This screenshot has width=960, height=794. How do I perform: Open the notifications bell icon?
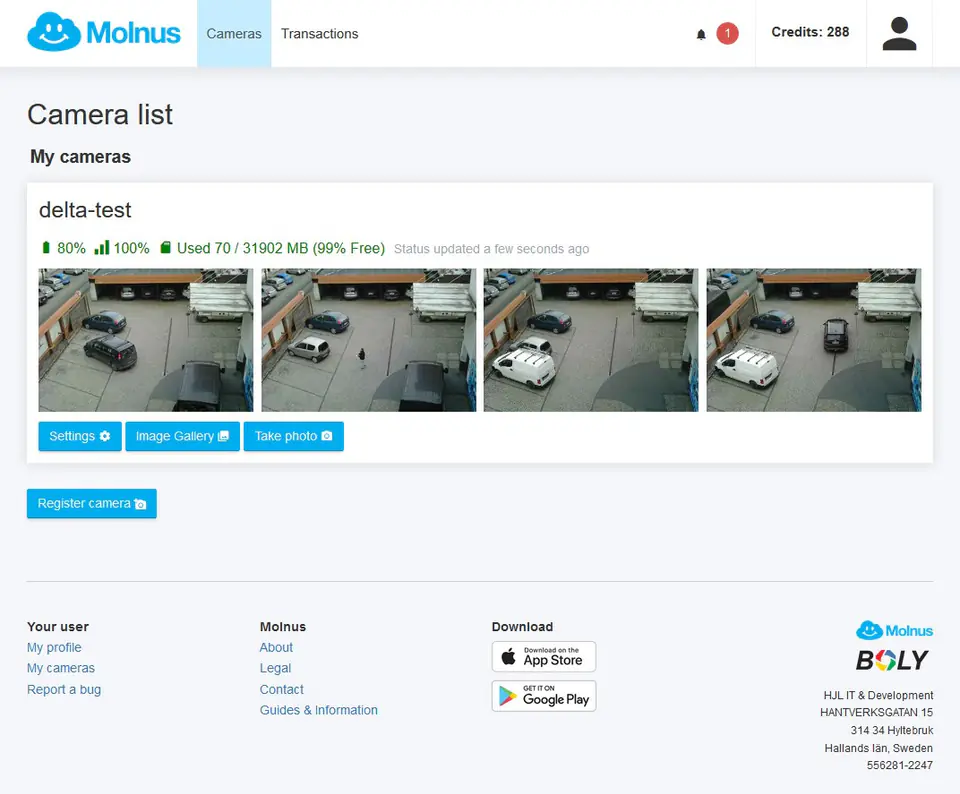point(701,34)
